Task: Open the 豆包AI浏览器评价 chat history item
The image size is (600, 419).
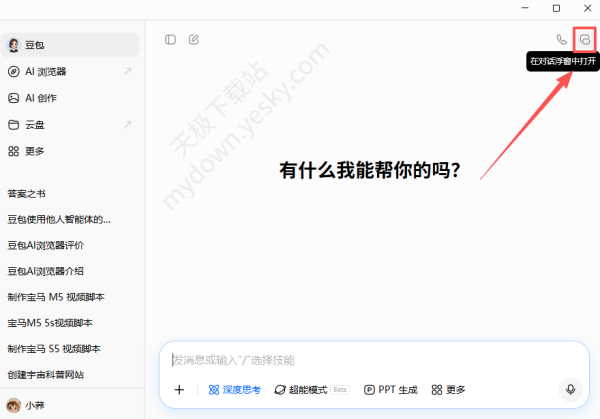Action: [45, 245]
